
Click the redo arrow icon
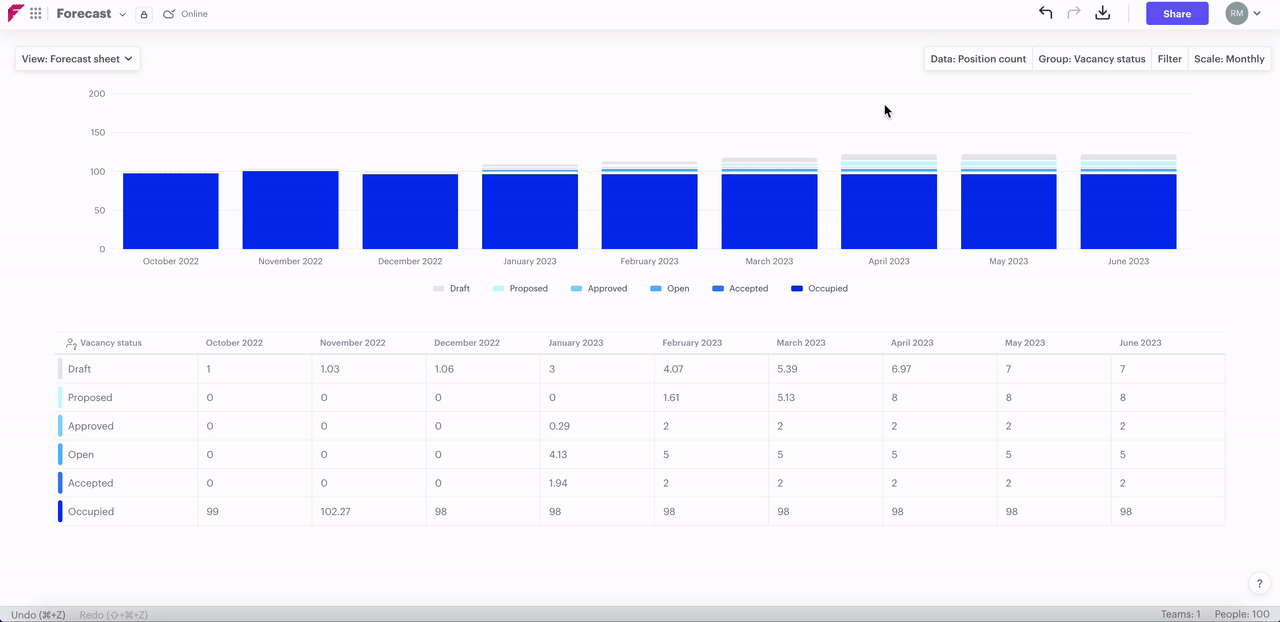click(x=1074, y=13)
